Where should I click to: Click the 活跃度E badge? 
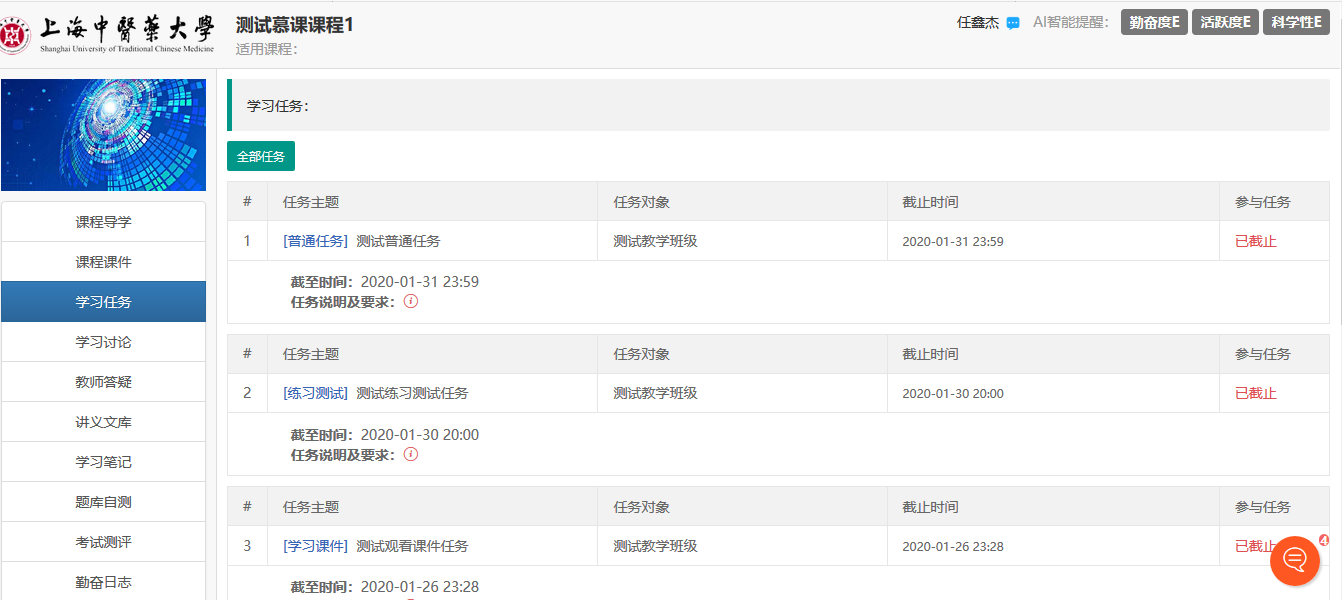[x=1225, y=23]
